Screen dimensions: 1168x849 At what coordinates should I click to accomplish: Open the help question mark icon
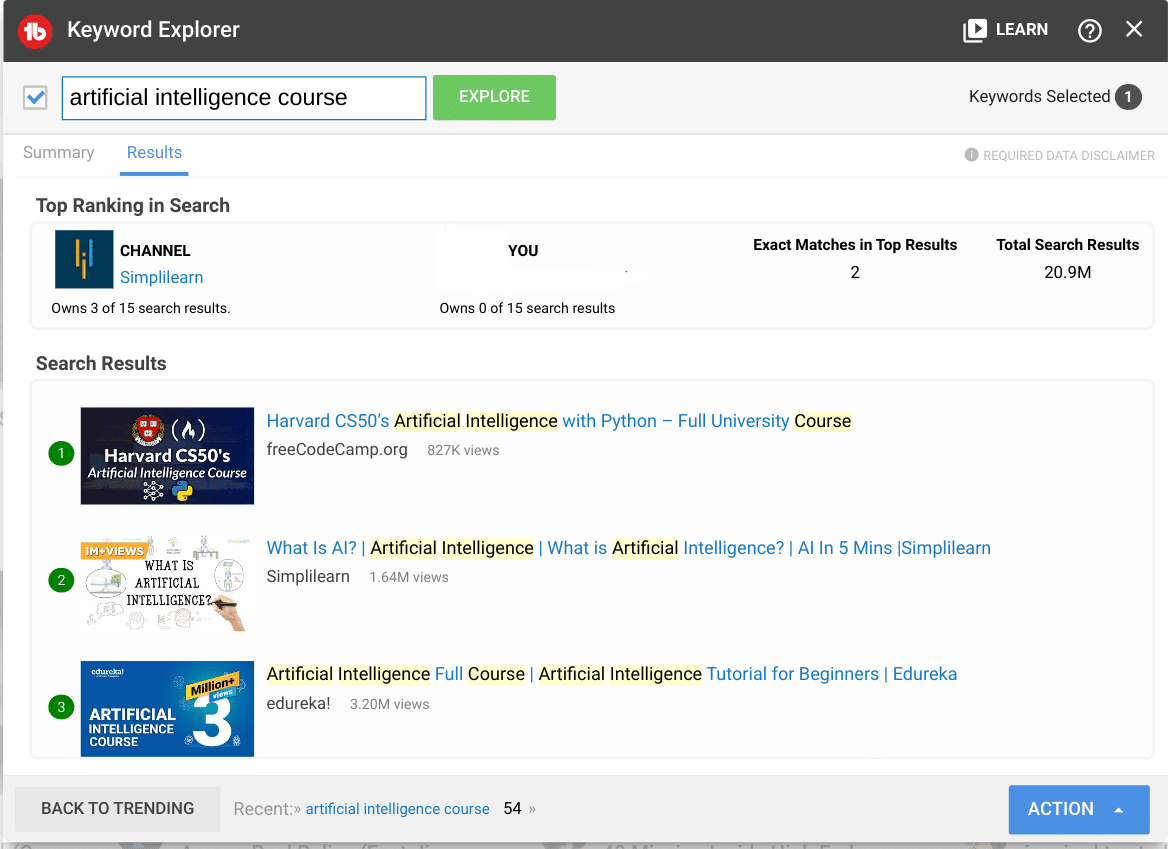[1089, 31]
